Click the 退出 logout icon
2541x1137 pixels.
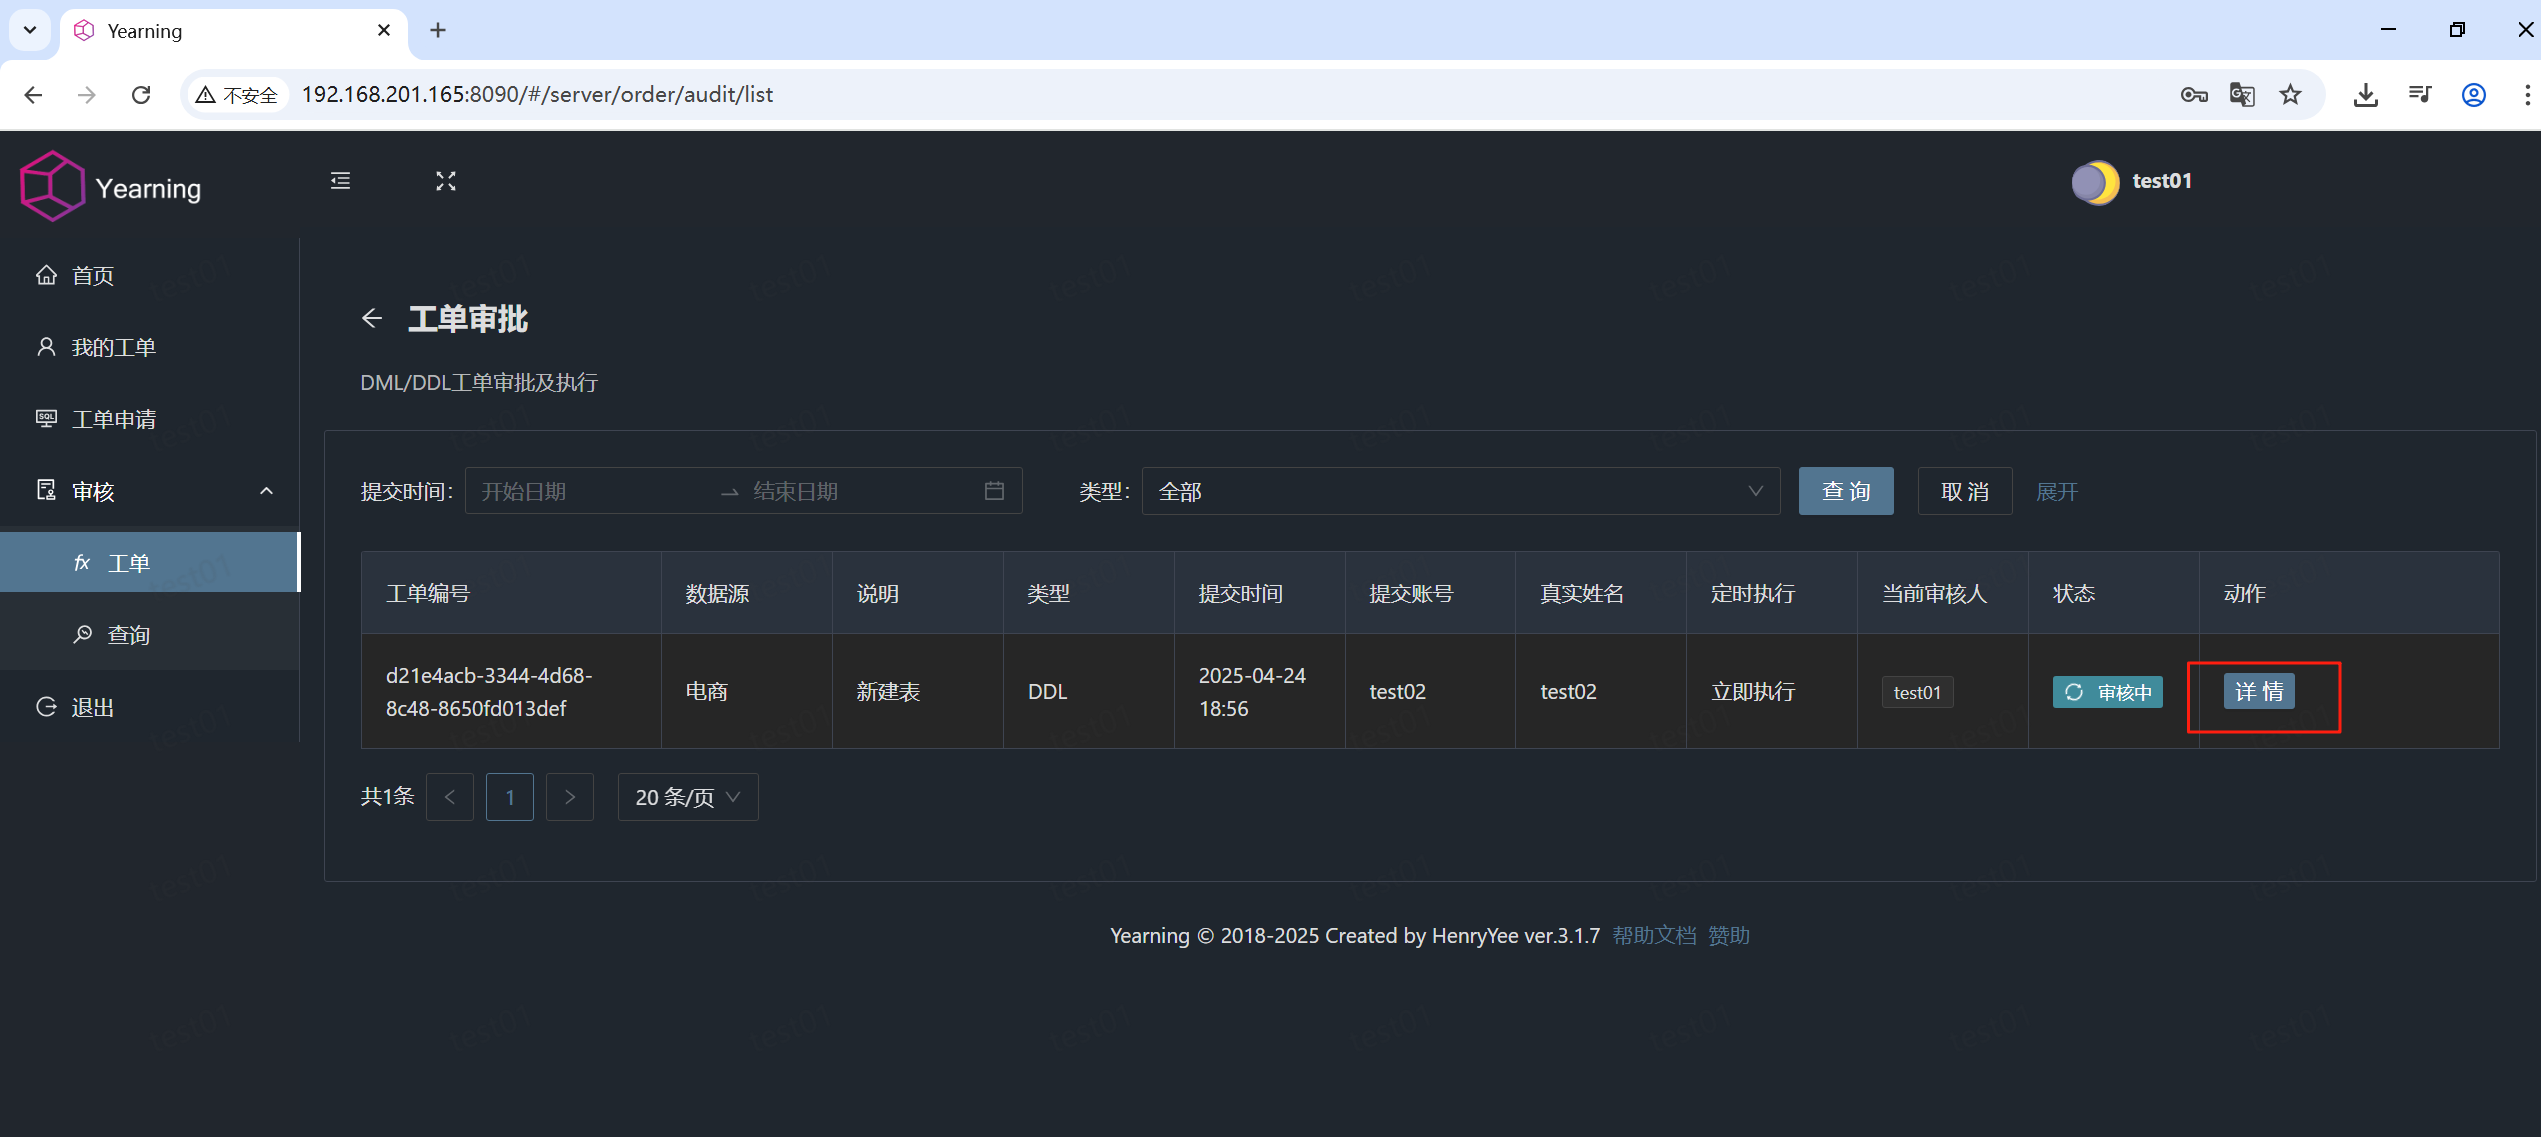click(46, 707)
